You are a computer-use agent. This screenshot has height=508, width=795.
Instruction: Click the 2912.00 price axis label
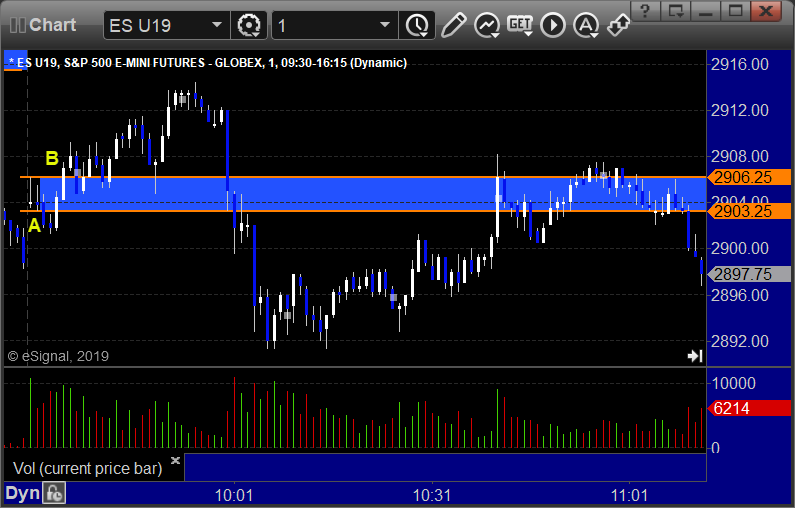point(740,111)
